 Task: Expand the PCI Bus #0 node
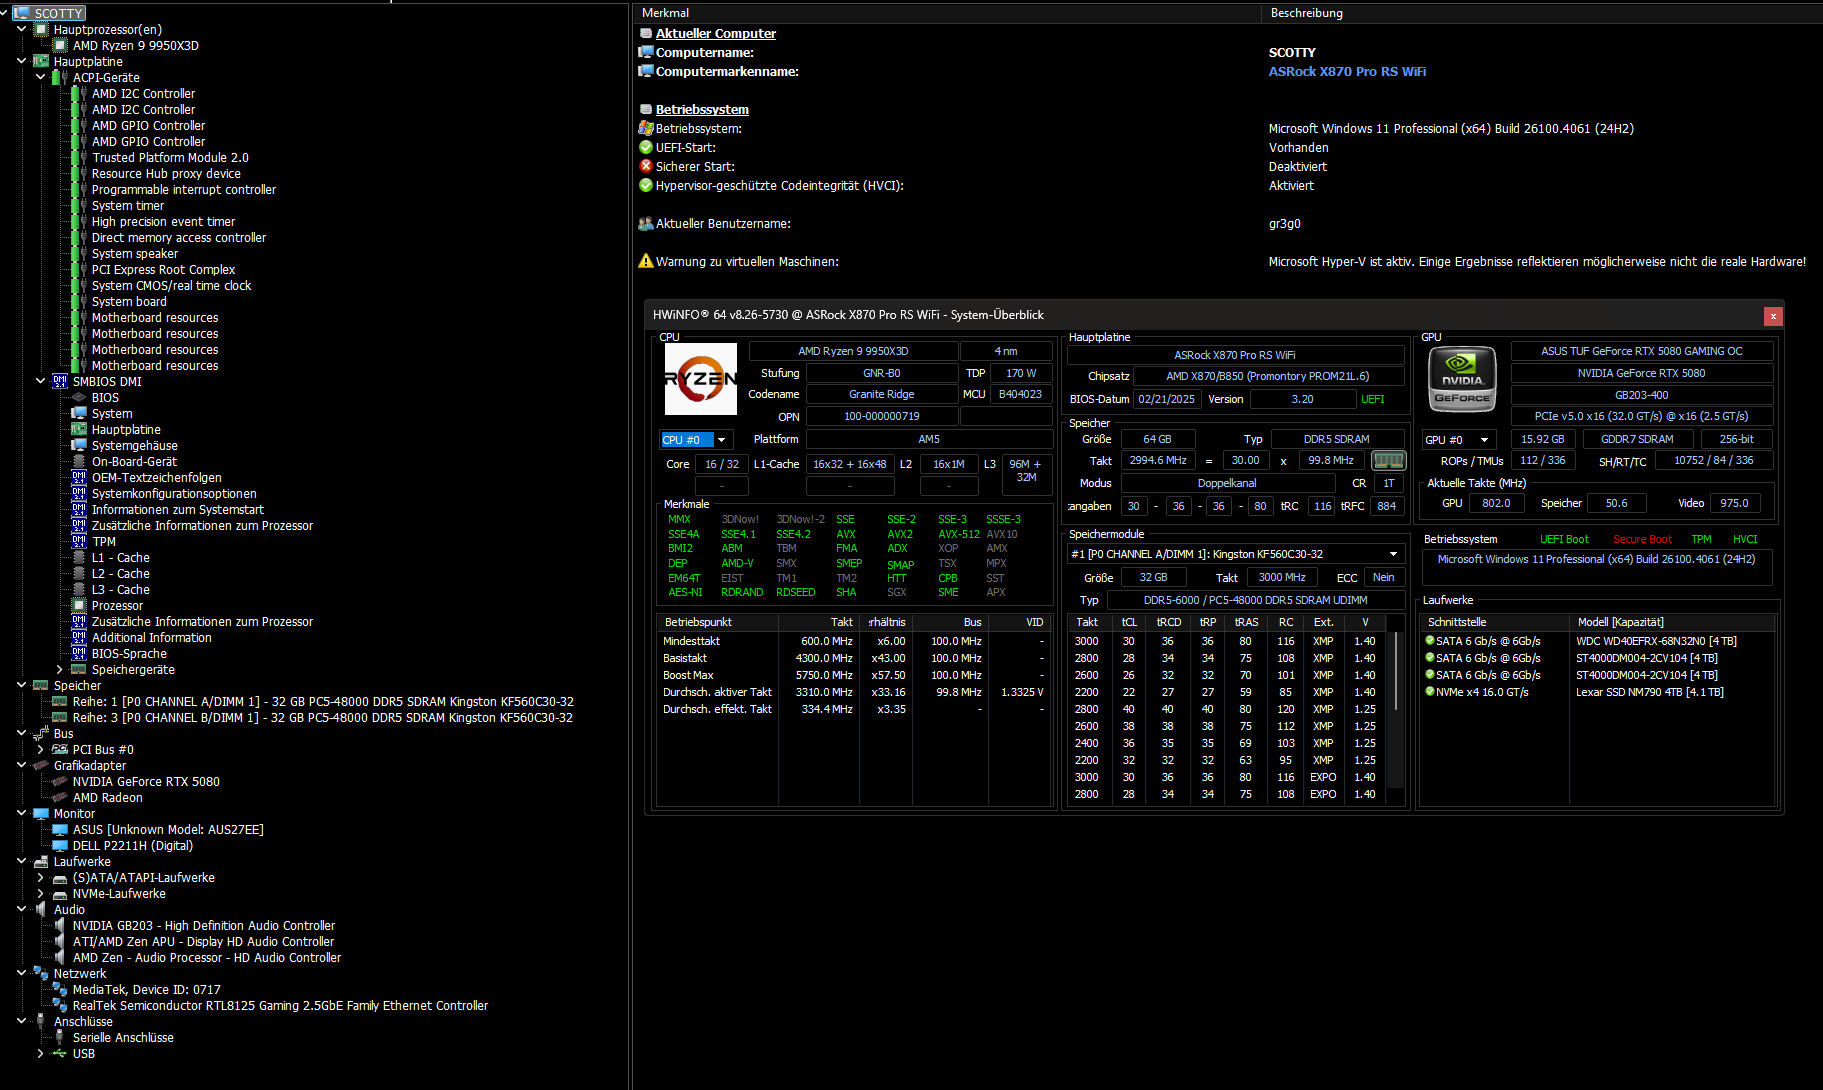41,749
